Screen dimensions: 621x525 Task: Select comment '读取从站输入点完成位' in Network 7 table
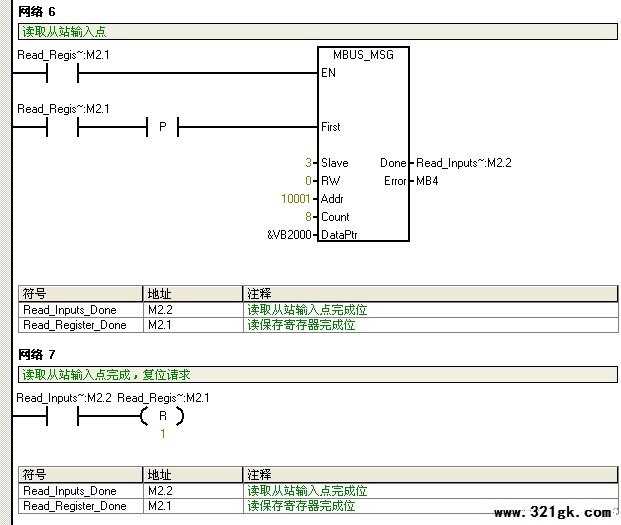click(307, 491)
